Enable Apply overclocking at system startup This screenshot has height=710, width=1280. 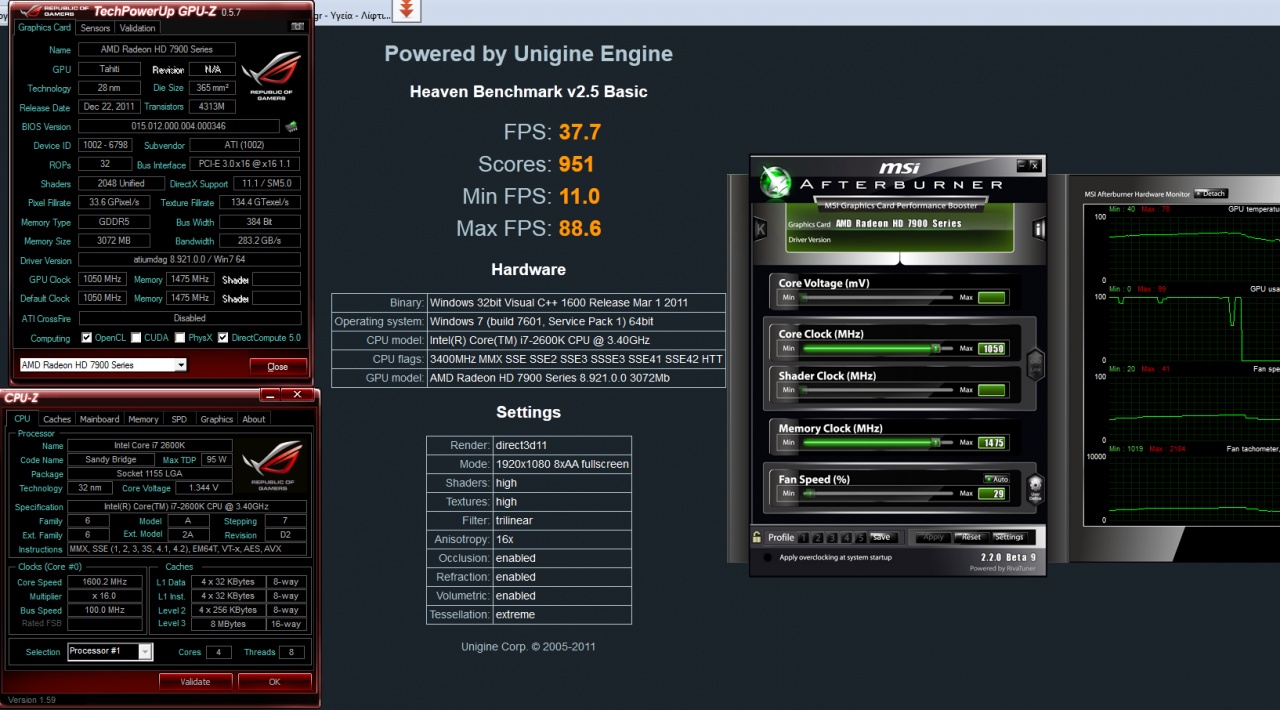768,558
